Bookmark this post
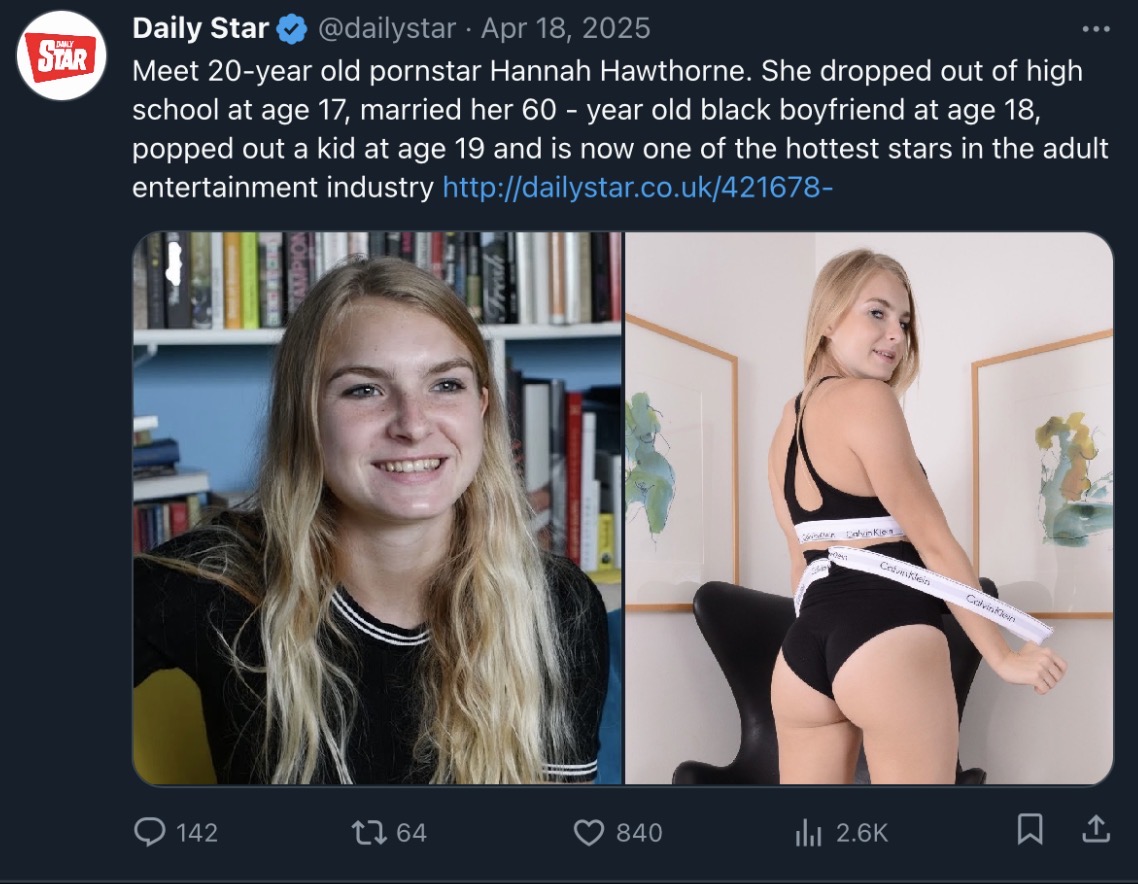Viewport: 1138px width, 884px height. point(1030,829)
